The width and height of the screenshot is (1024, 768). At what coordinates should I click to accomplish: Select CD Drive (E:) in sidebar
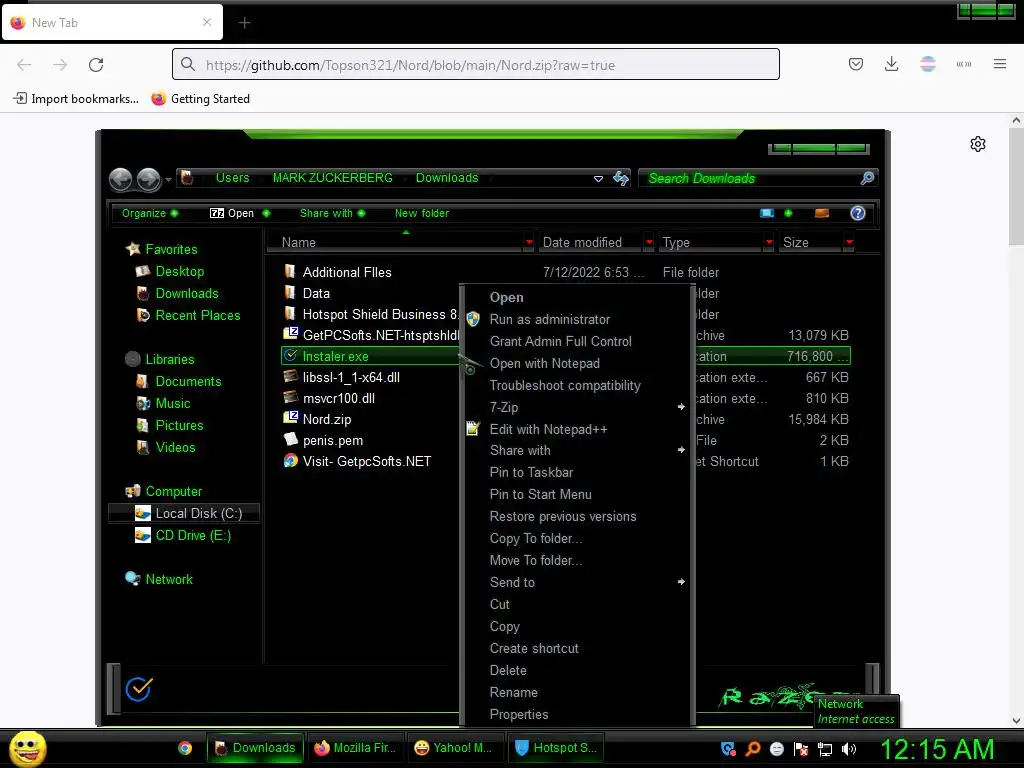pyautogui.click(x=193, y=536)
